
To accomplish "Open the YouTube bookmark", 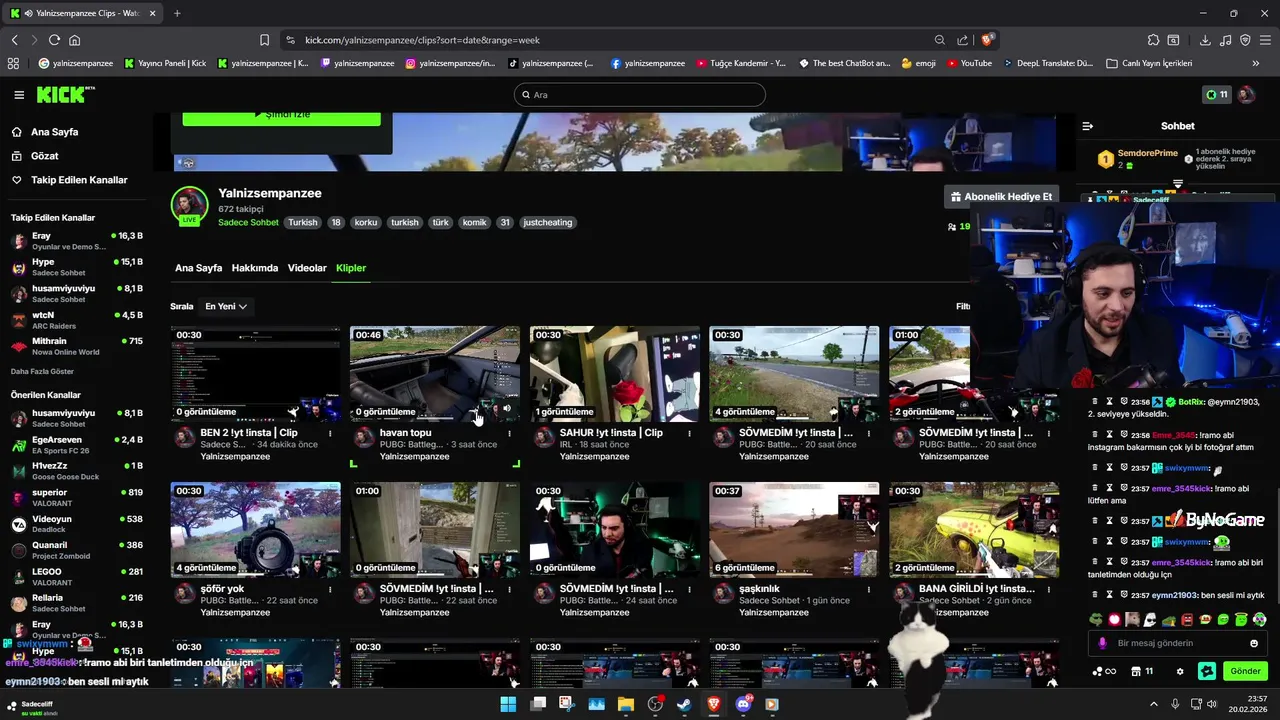I will [x=969, y=63].
